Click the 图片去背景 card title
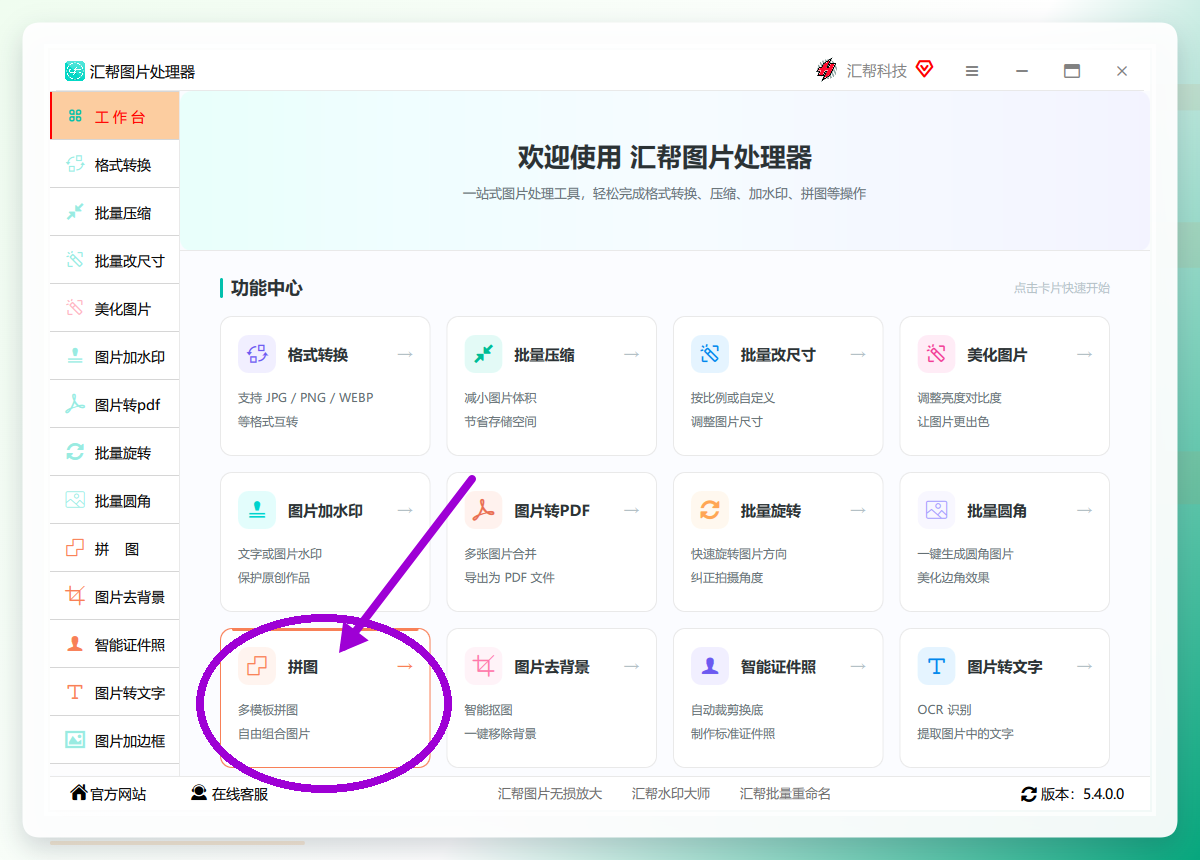1200x860 pixels. coord(552,666)
